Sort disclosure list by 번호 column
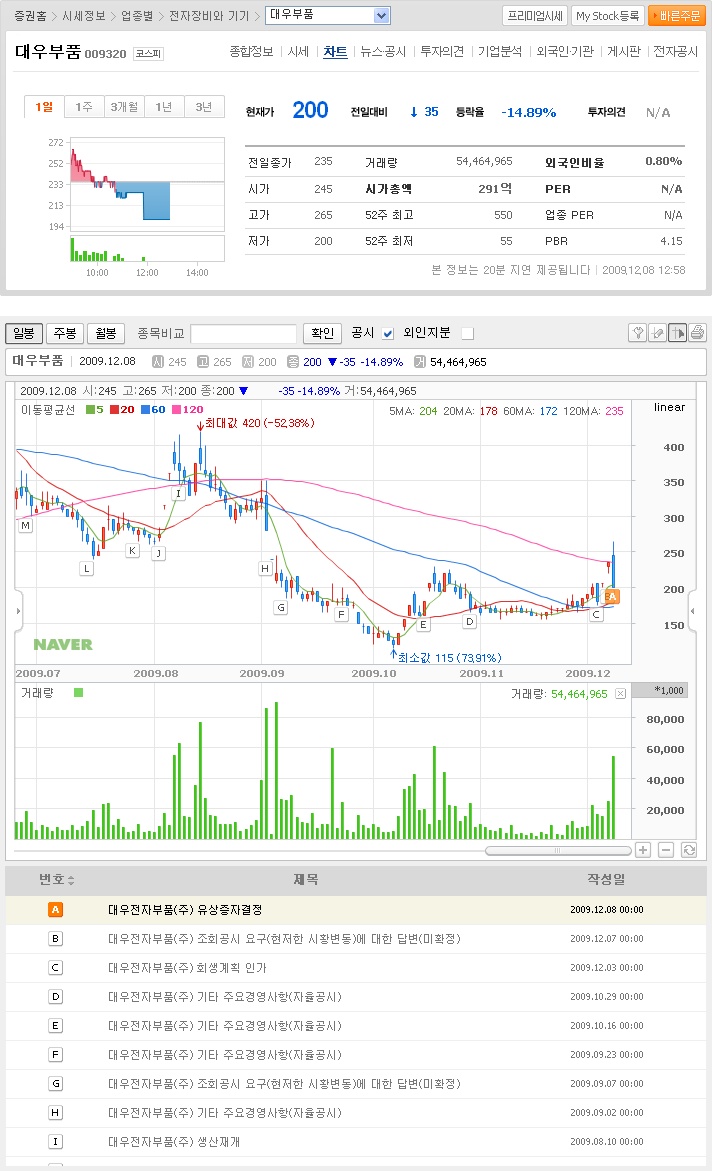 [x=57, y=880]
